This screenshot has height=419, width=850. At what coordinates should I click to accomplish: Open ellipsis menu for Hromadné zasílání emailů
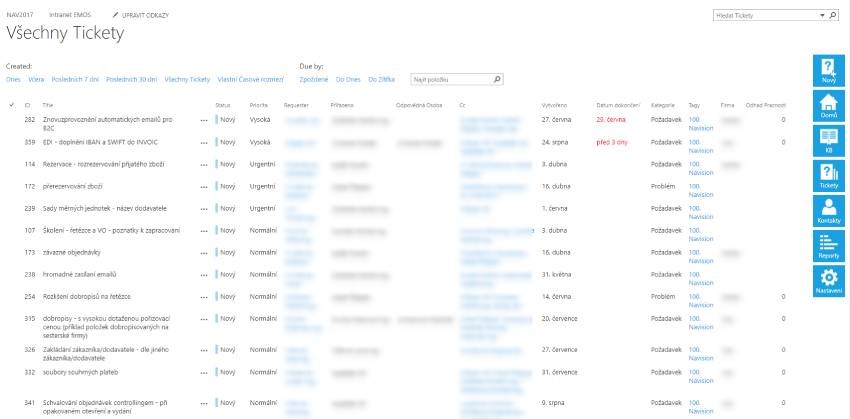tap(204, 275)
